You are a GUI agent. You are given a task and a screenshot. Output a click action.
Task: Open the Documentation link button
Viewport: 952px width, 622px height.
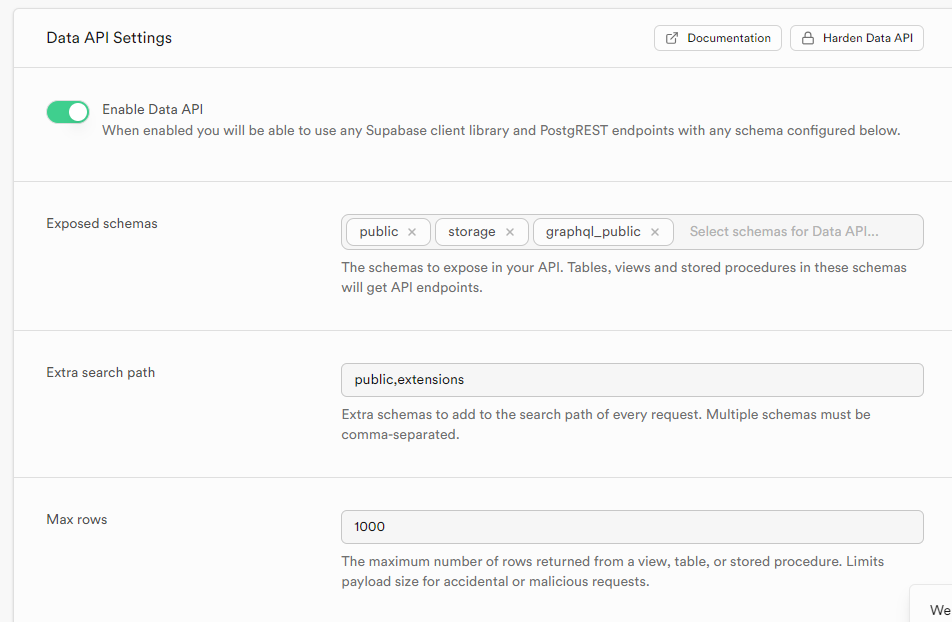[x=718, y=38]
